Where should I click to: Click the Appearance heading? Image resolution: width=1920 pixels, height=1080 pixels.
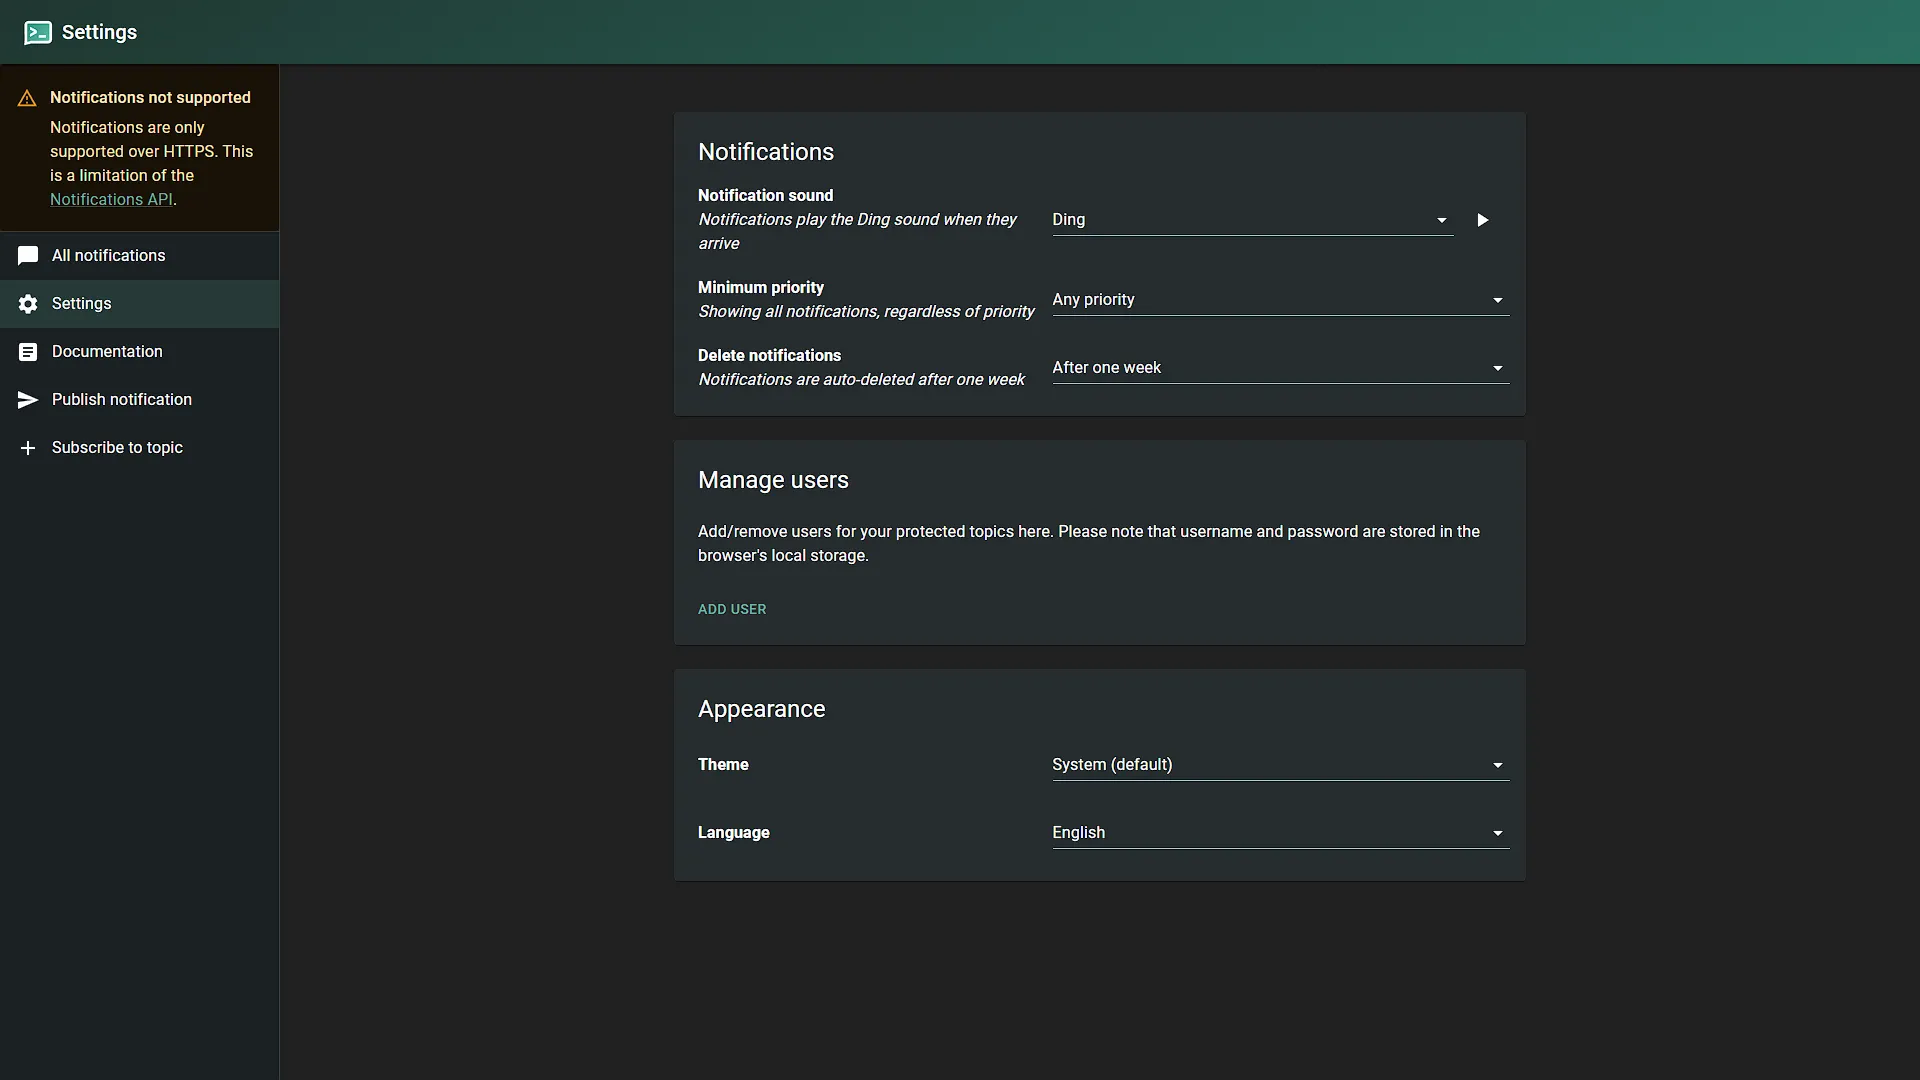coord(762,709)
